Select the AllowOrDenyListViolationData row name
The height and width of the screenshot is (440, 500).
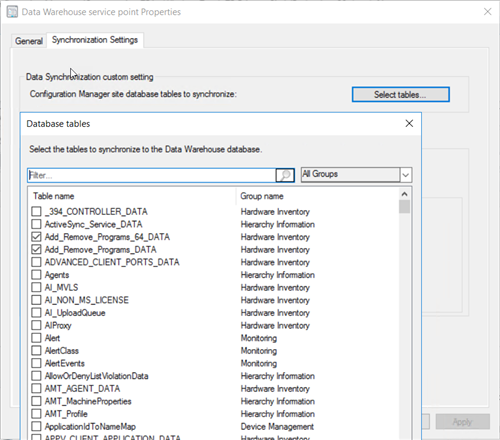coord(97,376)
